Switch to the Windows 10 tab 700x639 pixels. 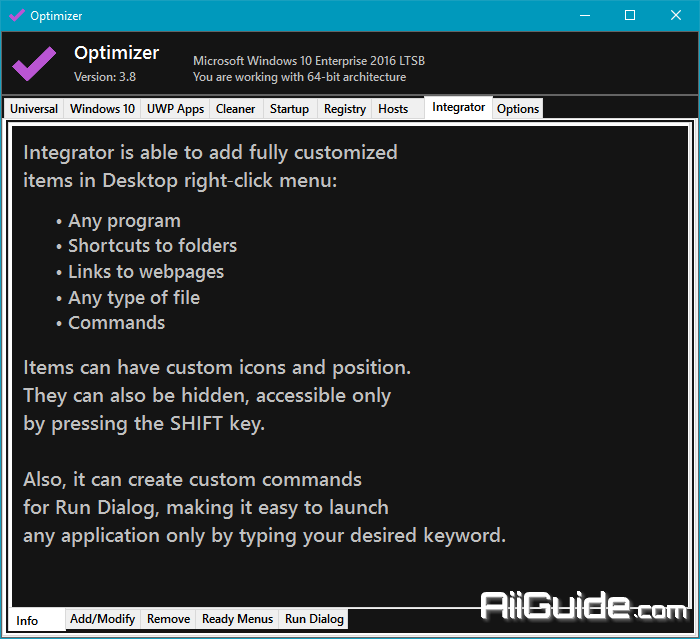click(102, 109)
